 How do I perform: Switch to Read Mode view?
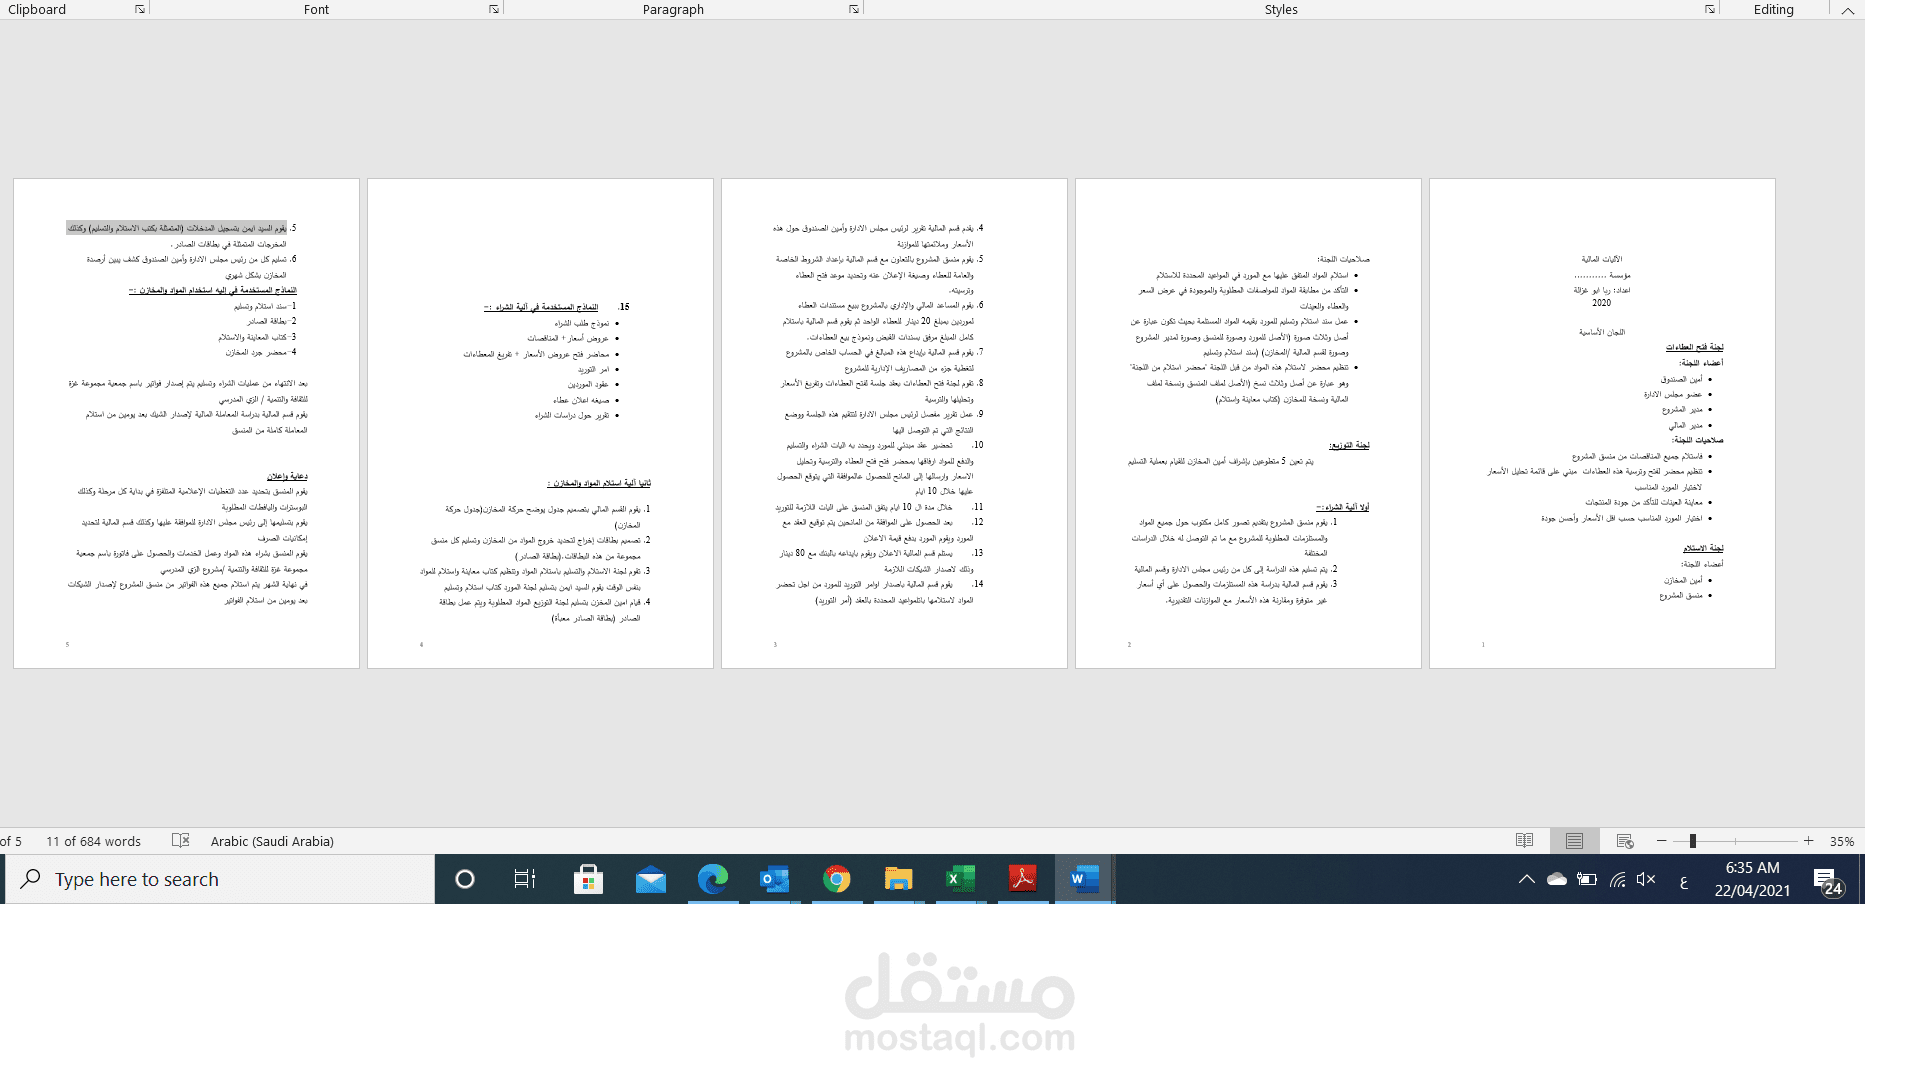click(x=1524, y=841)
